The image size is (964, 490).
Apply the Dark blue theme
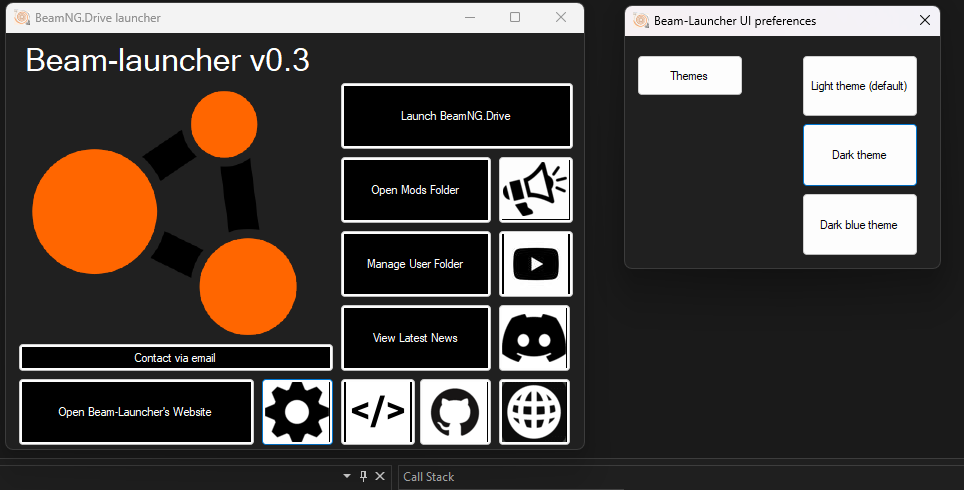click(859, 224)
